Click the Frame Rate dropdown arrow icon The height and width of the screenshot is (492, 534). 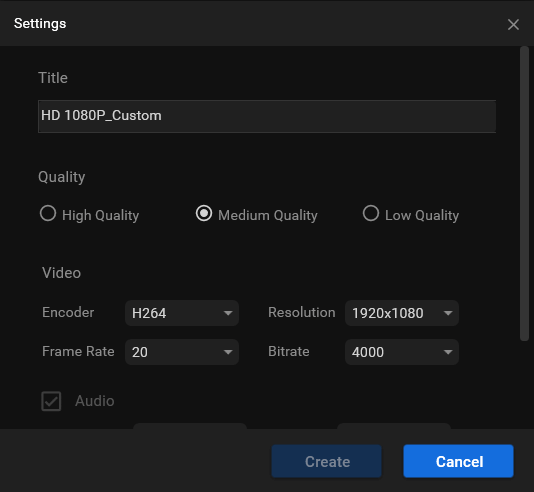pos(228,352)
